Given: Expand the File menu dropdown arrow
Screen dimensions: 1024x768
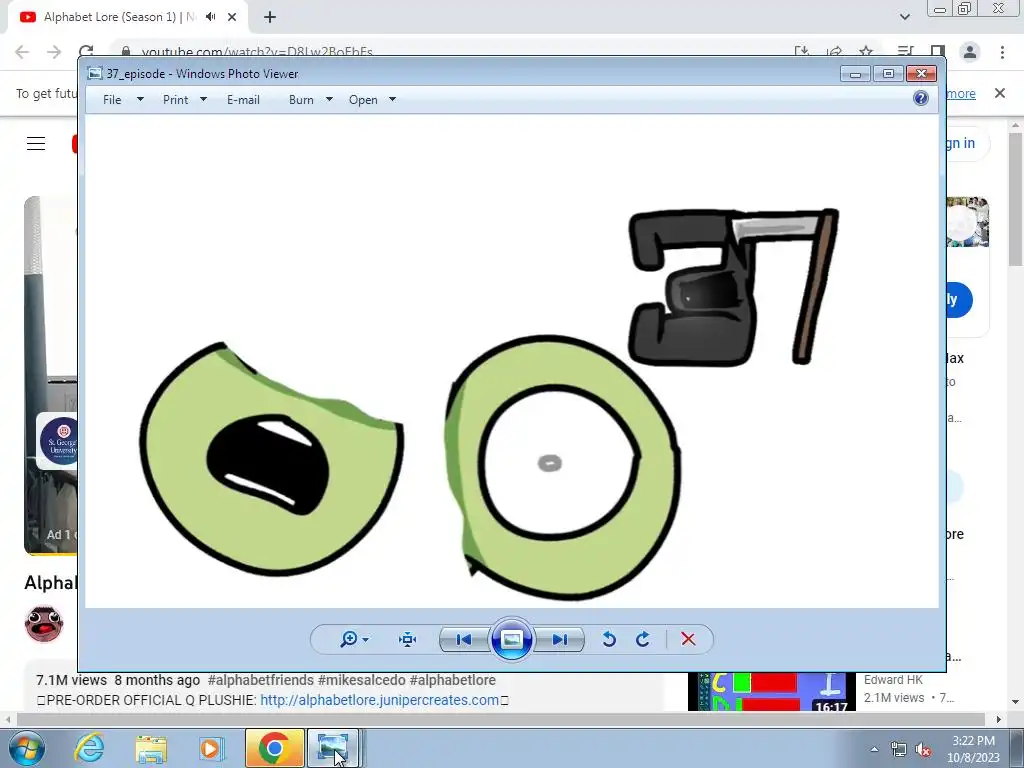Looking at the screenshot, I should pyautogui.click(x=140, y=99).
